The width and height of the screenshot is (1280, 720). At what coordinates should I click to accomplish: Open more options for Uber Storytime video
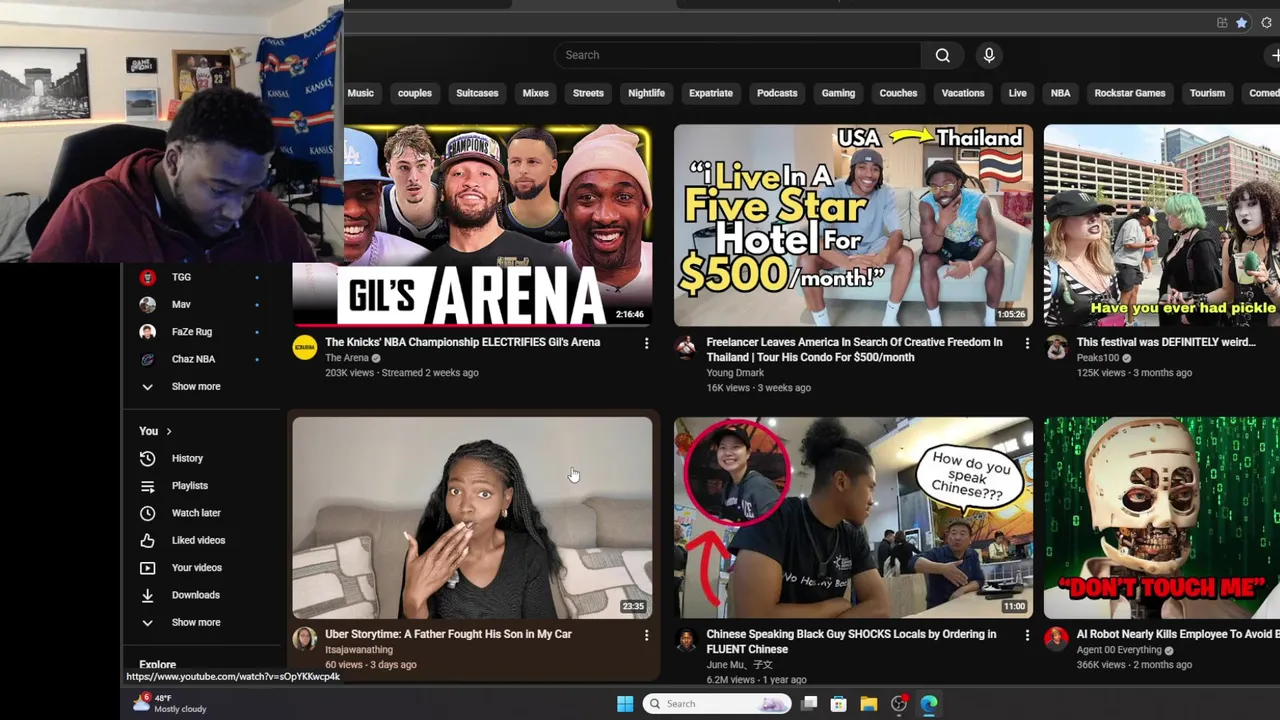click(646, 635)
